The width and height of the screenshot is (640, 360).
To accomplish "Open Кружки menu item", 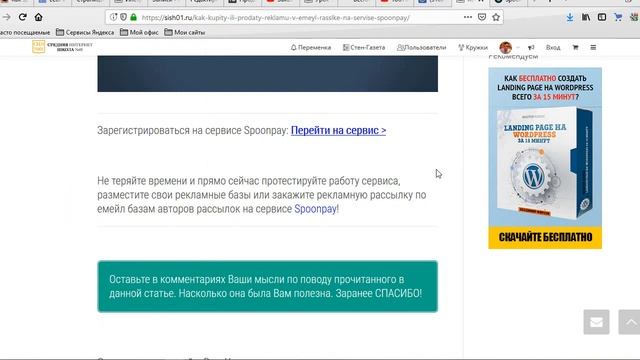I will [x=473, y=47].
